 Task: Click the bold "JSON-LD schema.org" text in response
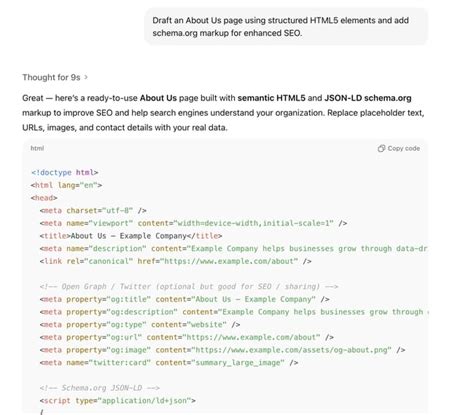tap(368, 98)
